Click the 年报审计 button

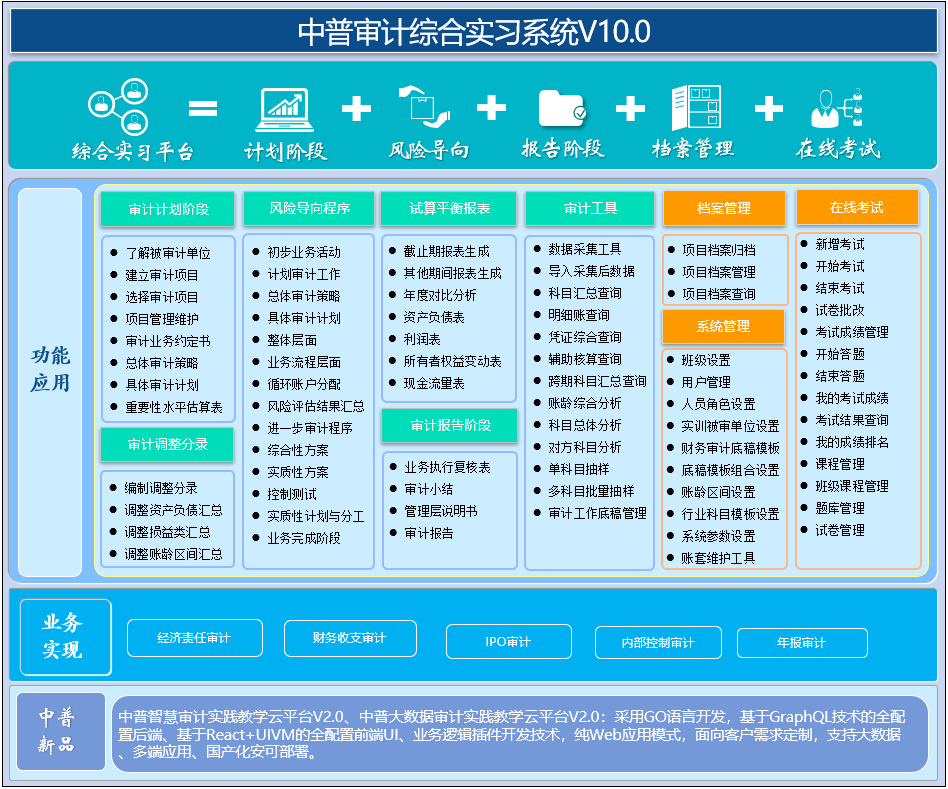pos(802,643)
